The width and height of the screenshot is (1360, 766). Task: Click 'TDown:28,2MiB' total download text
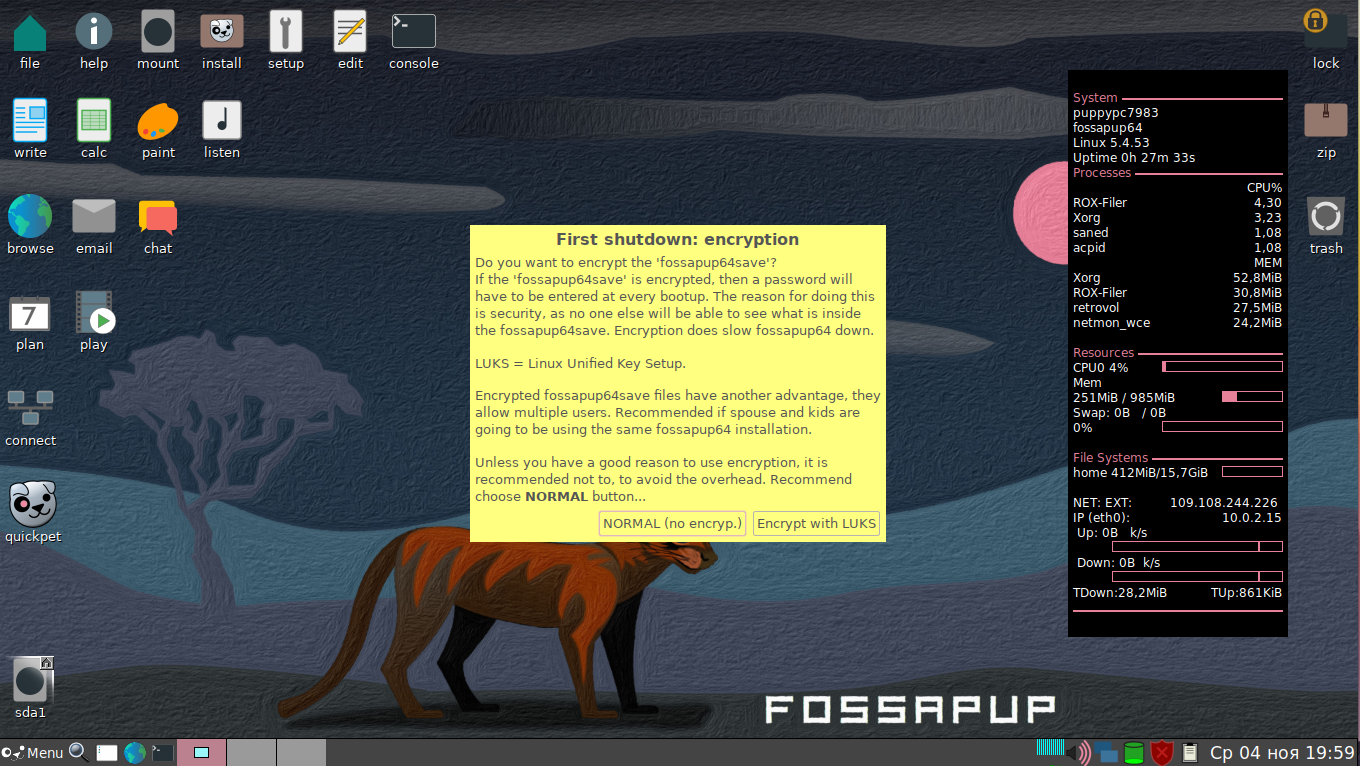point(1120,593)
